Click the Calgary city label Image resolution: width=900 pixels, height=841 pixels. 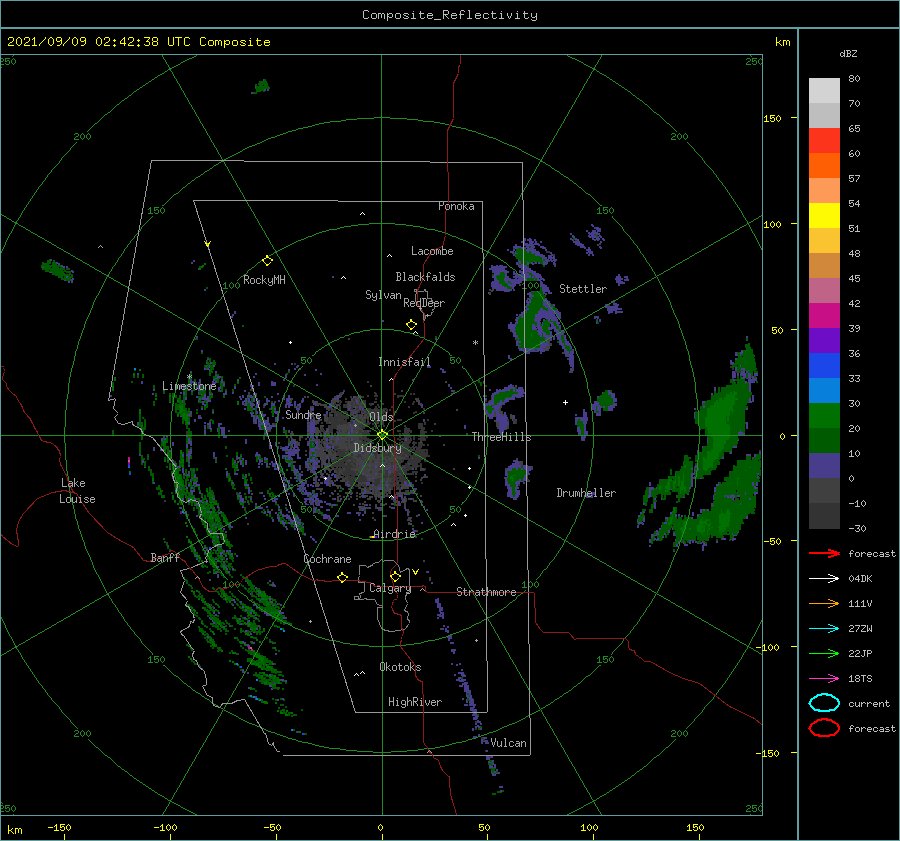pos(390,588)
